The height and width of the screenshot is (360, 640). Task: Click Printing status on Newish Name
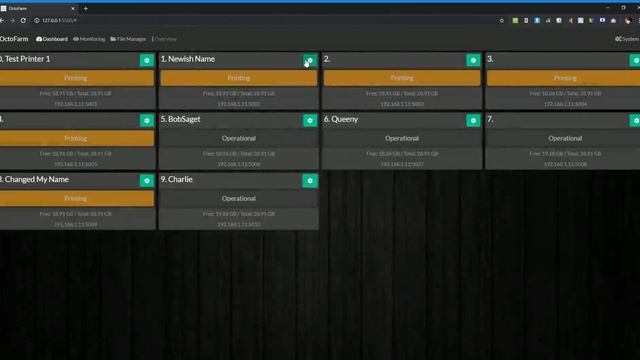(239, 78)
